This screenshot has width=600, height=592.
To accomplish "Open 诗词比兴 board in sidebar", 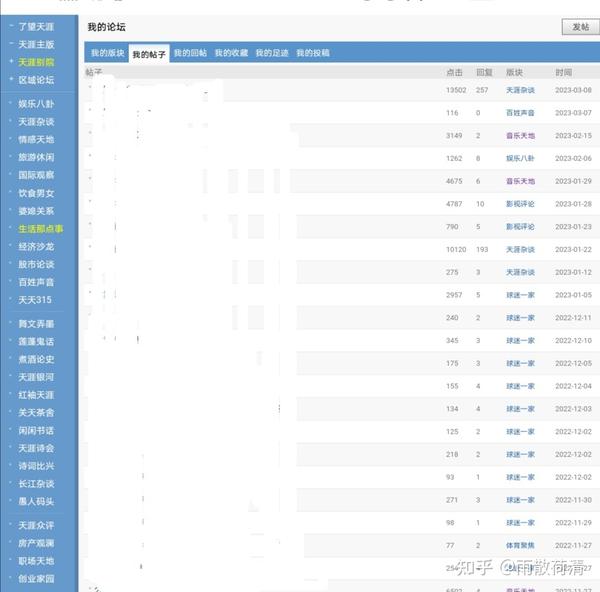I will (x=36, y=466).
